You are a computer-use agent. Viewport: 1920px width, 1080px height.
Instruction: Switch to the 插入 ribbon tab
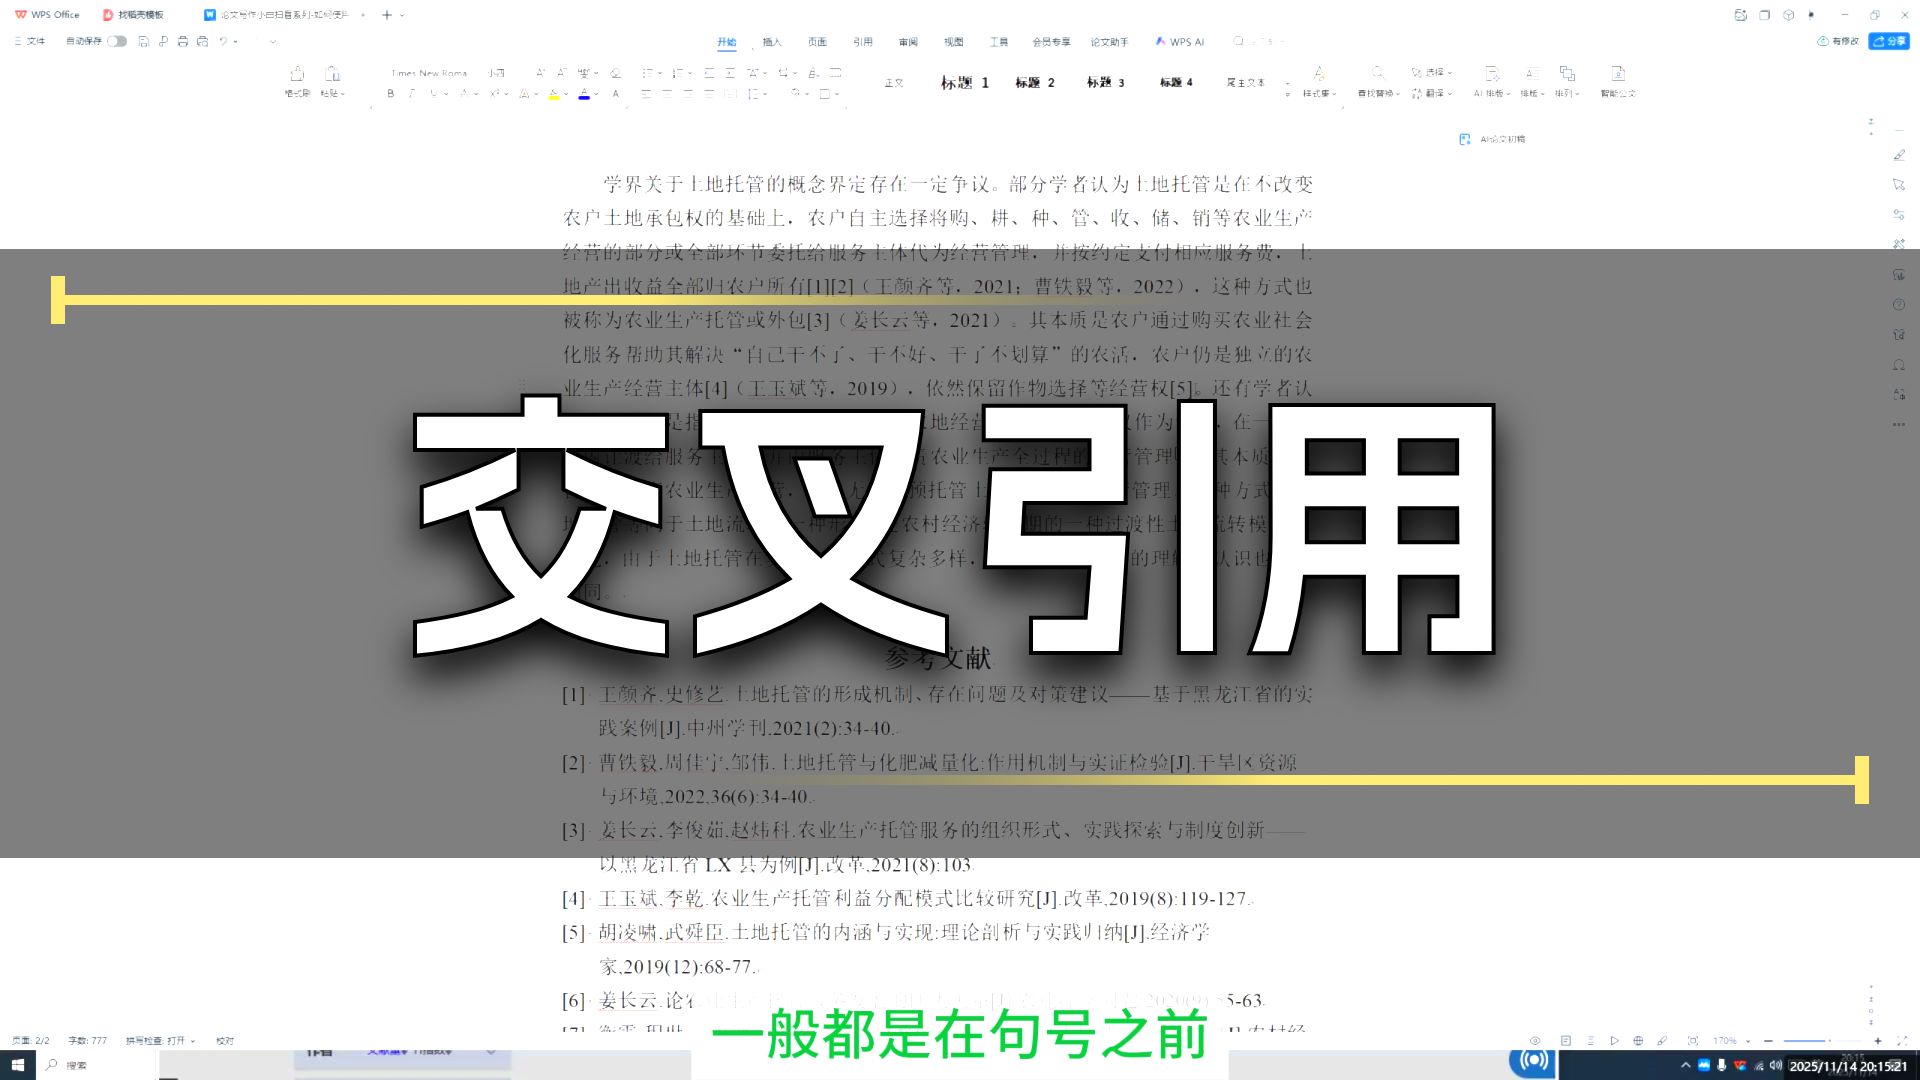772,42
